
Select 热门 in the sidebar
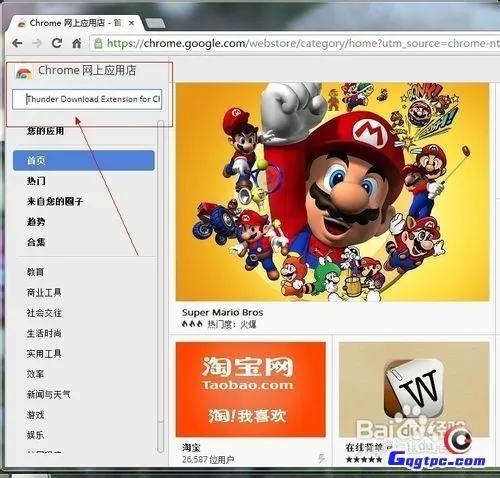click(x=36, y=181)
